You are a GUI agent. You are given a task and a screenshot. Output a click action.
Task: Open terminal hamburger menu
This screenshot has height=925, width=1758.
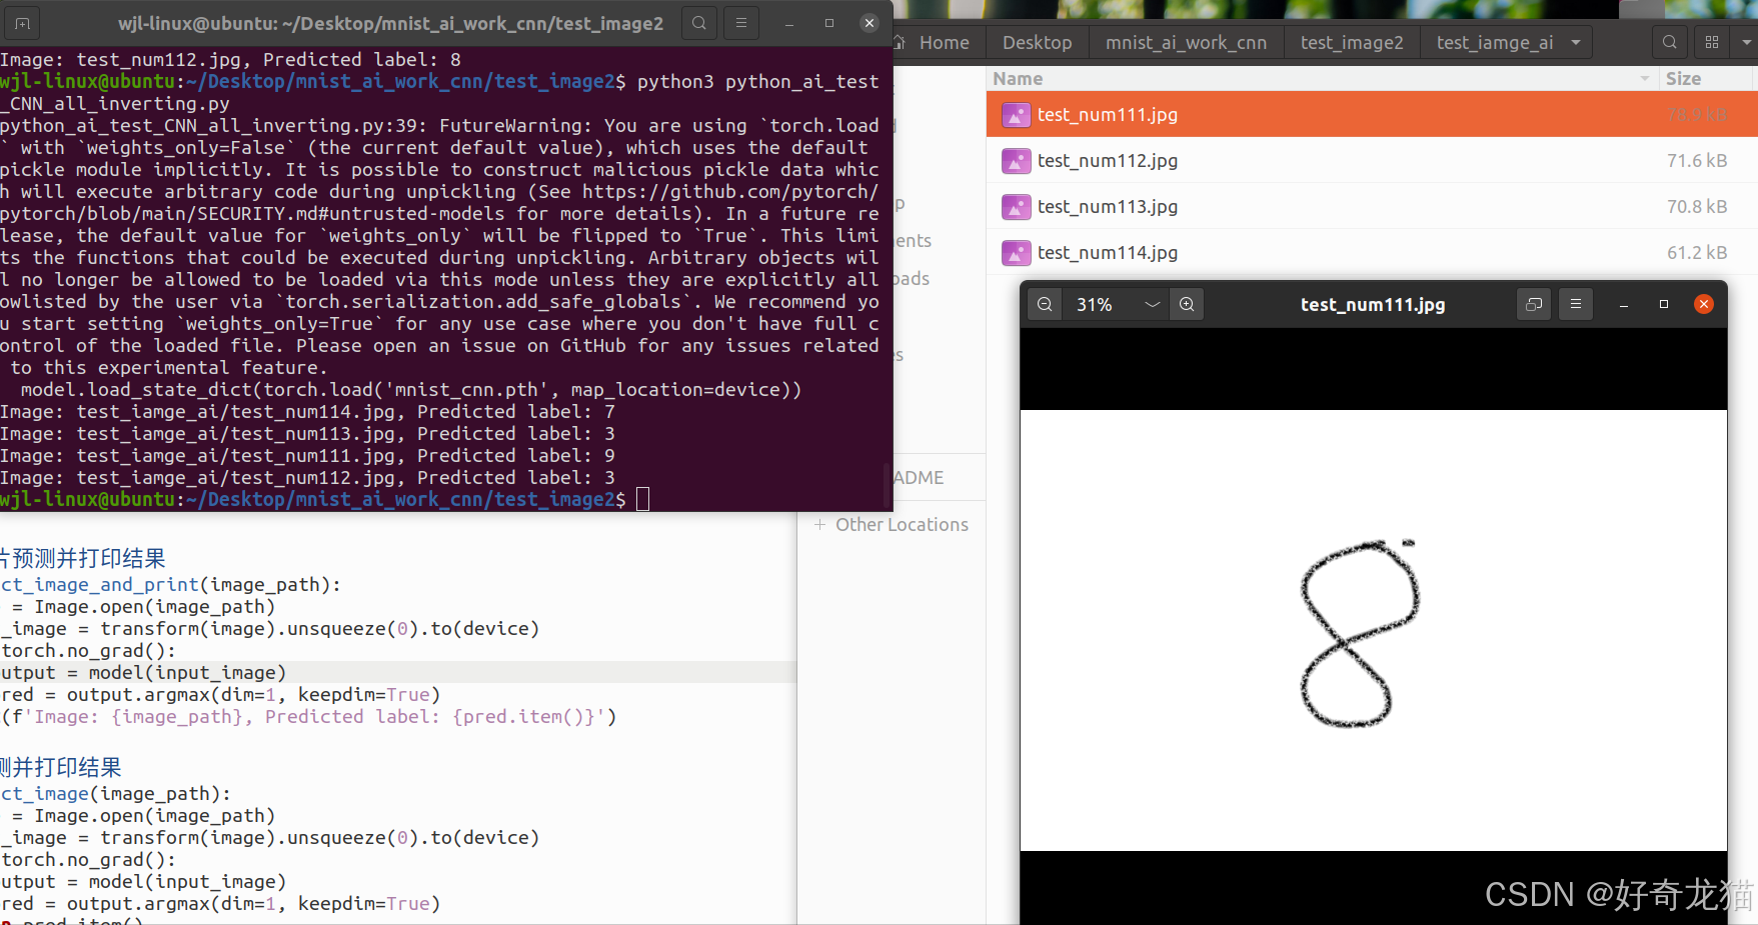tap(741, 23)
